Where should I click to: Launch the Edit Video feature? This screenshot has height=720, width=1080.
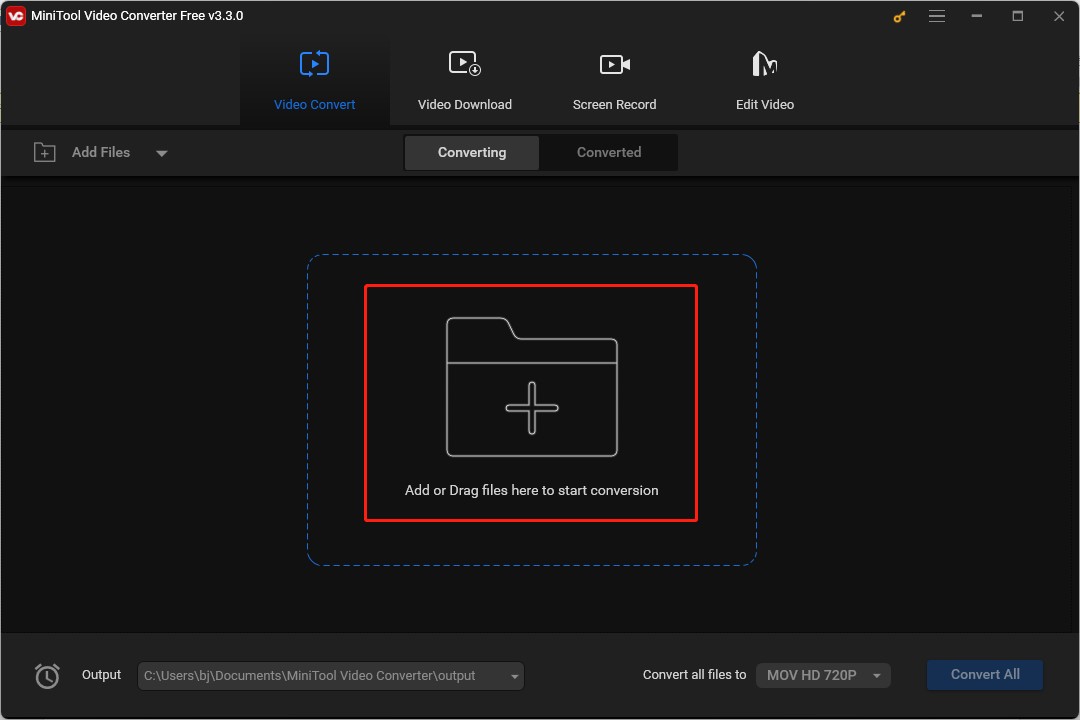(x=764, y=63)
